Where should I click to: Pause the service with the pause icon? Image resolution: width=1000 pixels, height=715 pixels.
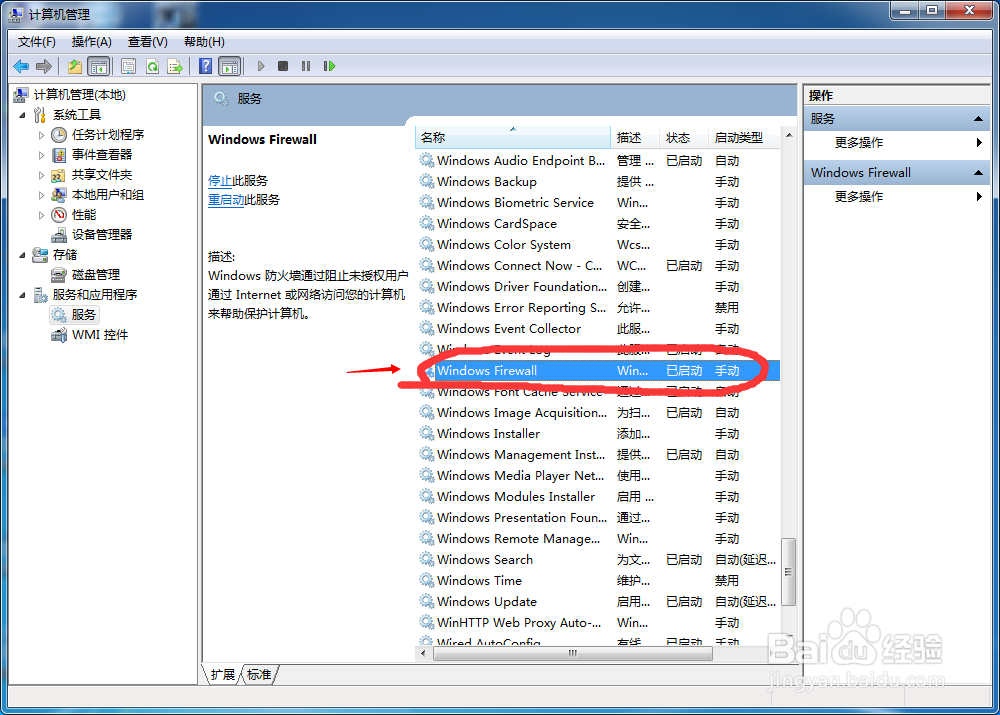pos(306,66)
